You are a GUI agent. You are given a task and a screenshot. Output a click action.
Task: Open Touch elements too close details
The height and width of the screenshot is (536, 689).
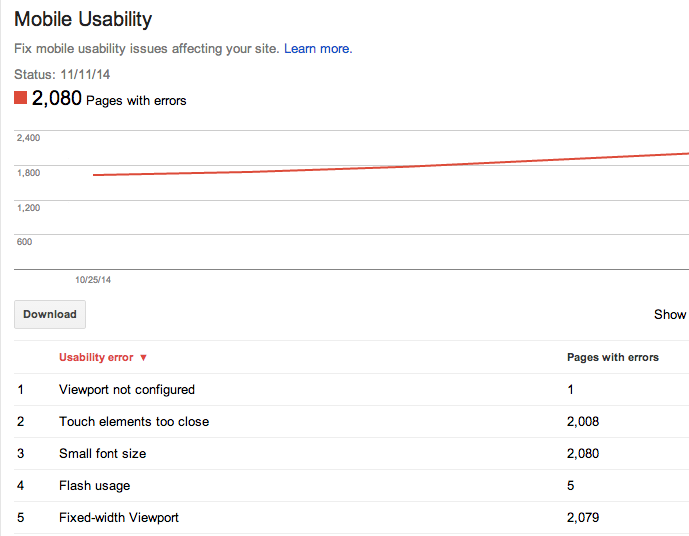tap(134, 421)
